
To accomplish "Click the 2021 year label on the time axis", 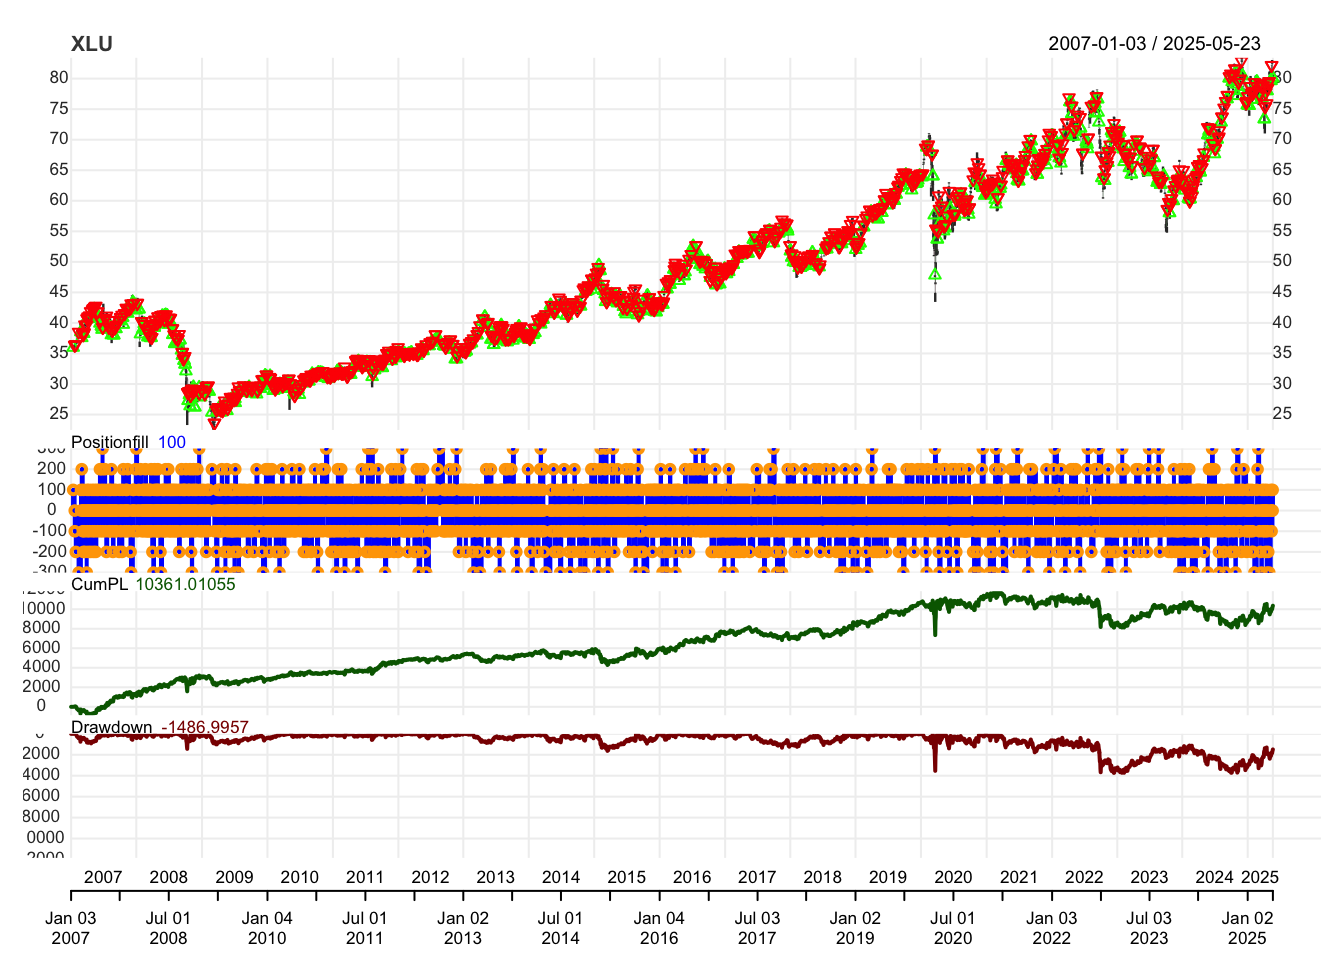I will (1018, 877).
